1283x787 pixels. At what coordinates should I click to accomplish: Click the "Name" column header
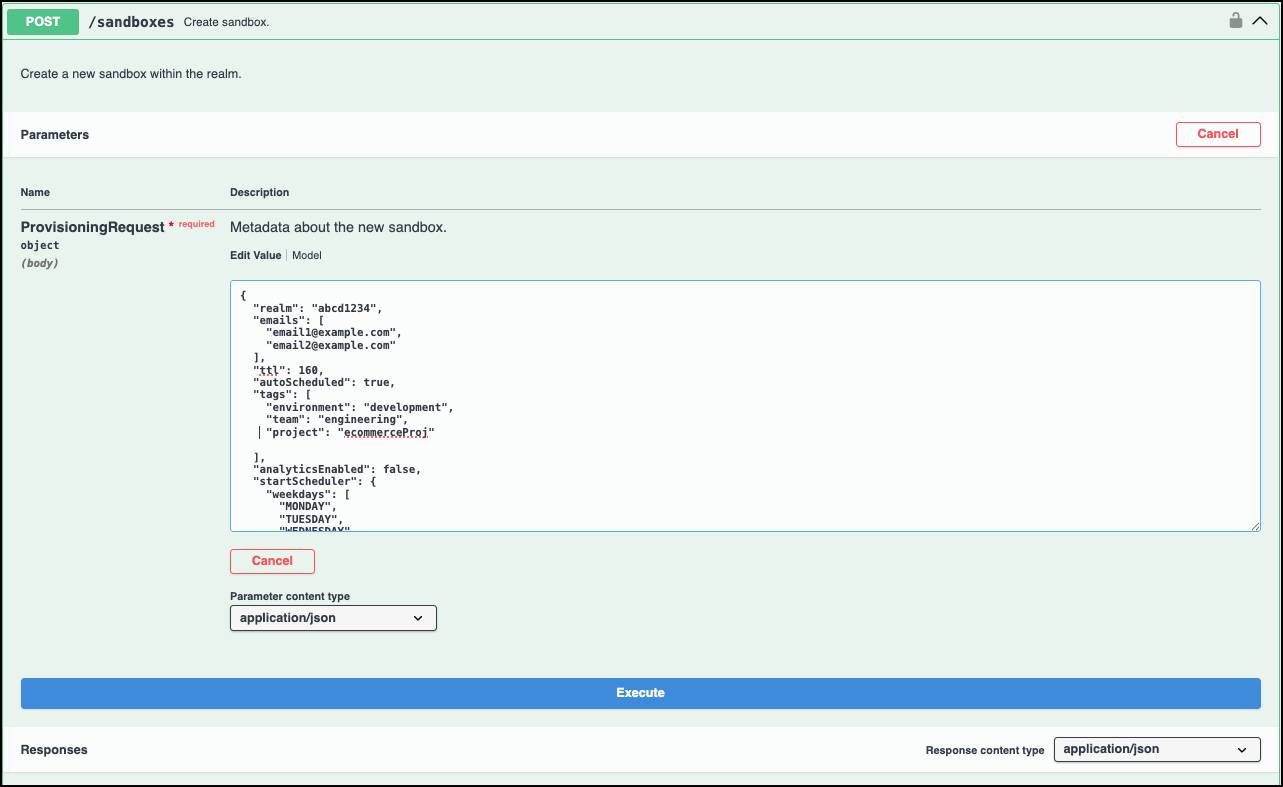(x=35, y=192)
